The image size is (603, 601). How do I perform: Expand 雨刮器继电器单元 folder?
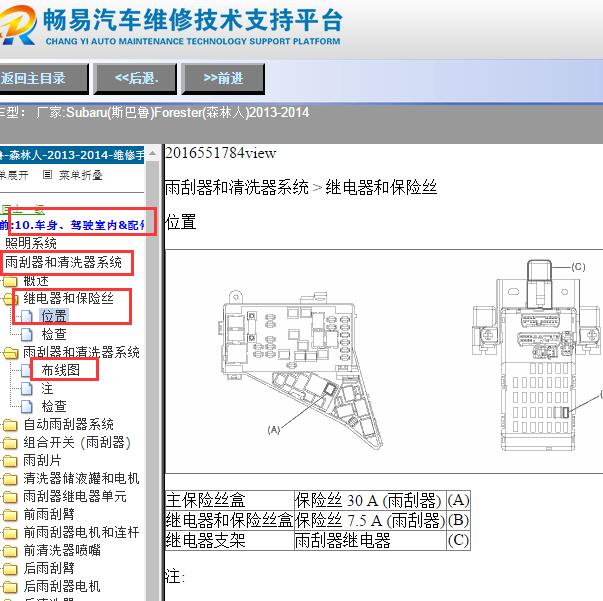click(75, 496)
